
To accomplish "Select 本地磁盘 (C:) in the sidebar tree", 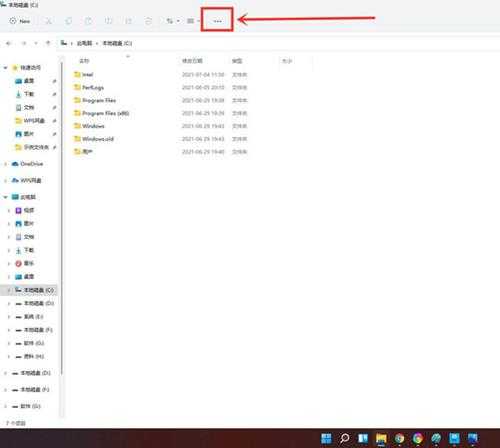I will pos(39,290).
